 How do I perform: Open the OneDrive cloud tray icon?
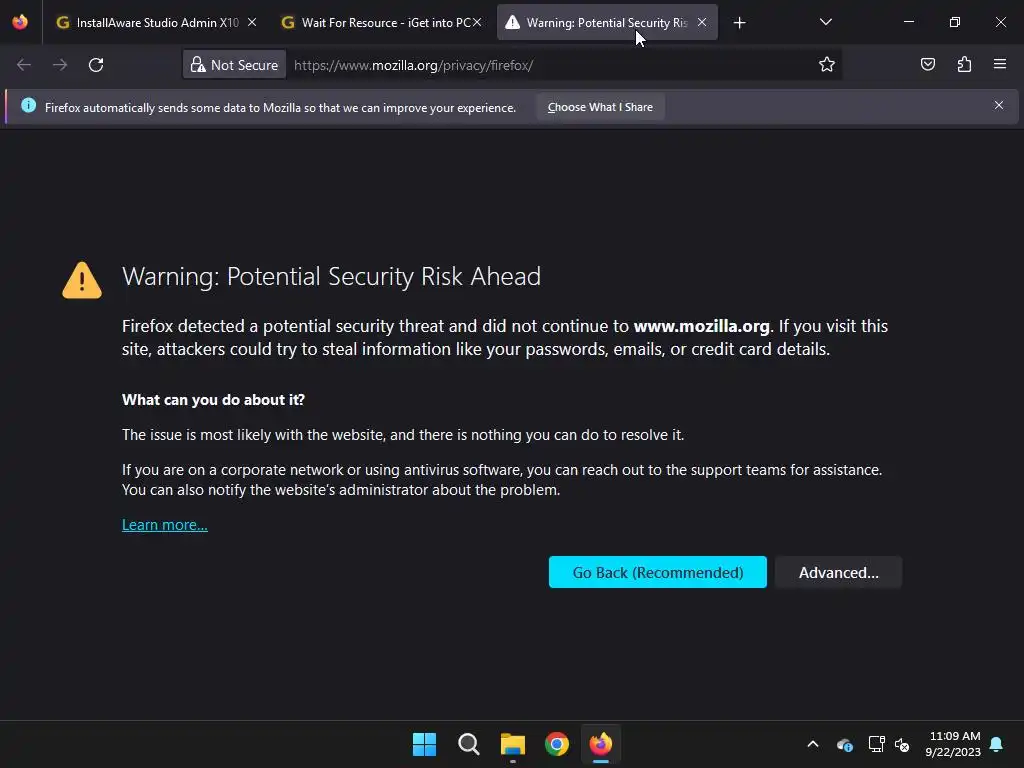pos(845,744)
